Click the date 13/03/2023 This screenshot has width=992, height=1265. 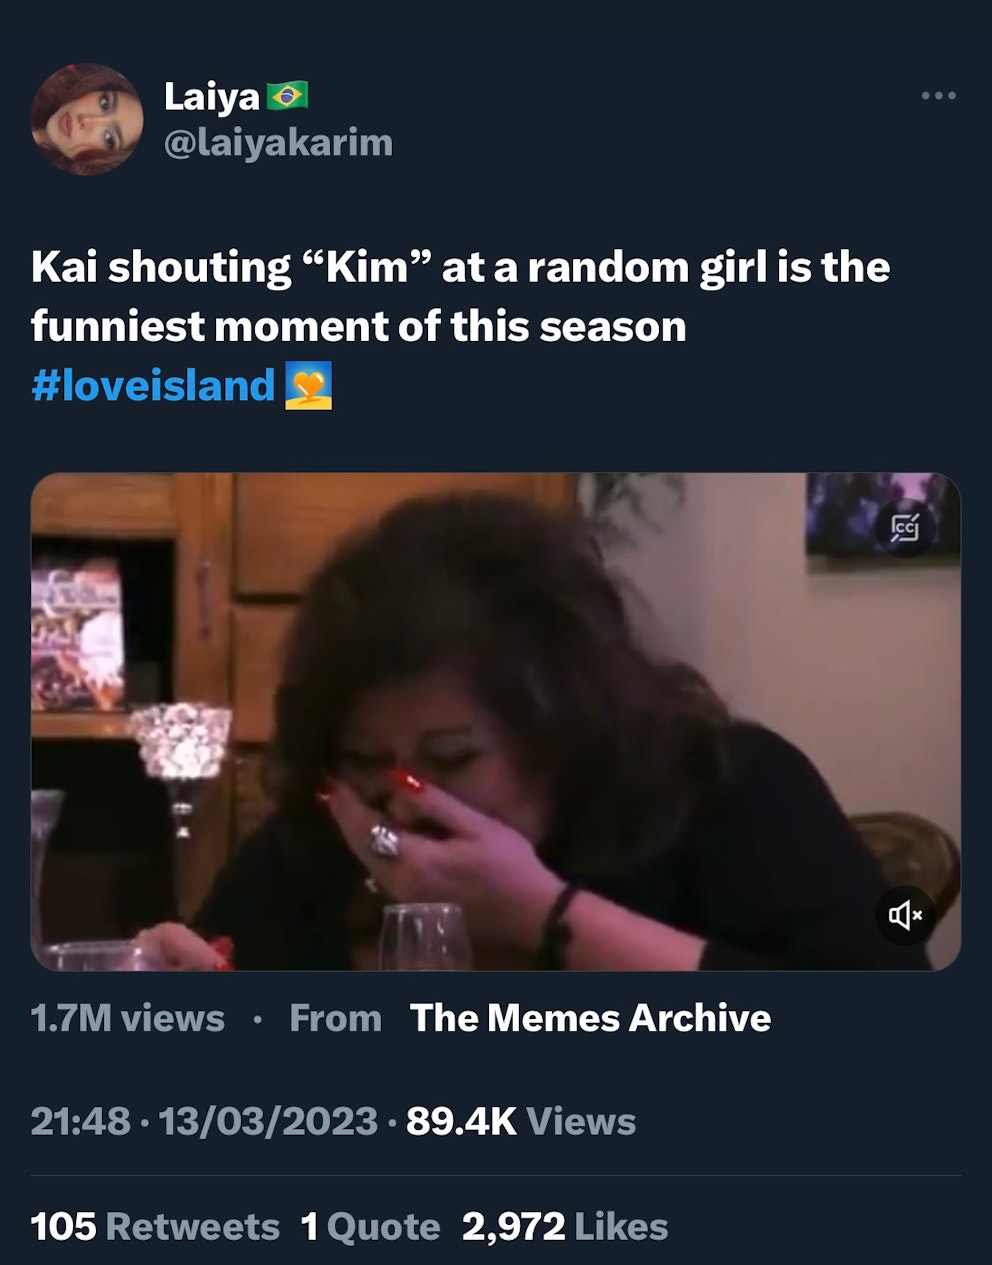pos(268,1121)
